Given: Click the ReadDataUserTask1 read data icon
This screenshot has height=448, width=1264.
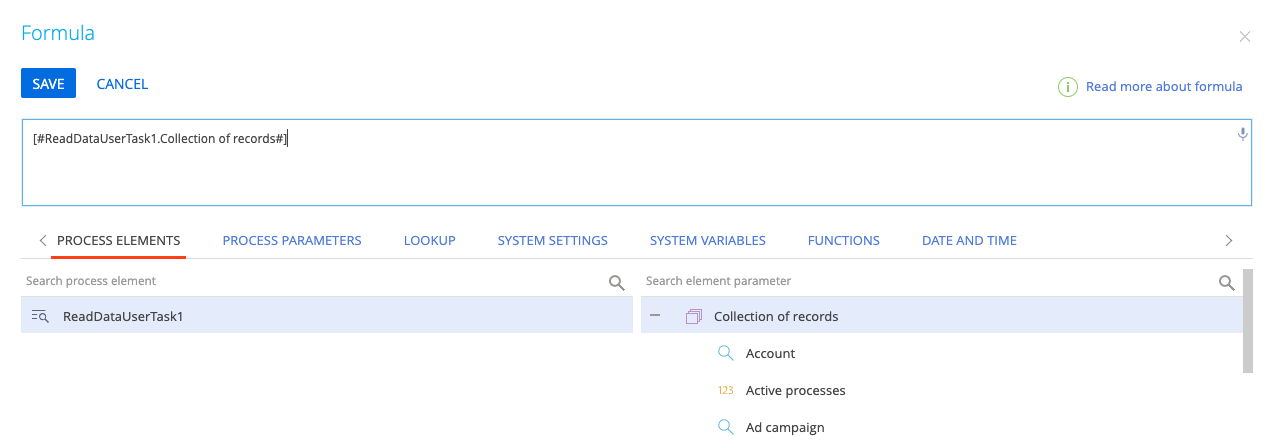Looking at the screenshot, I should tap(40, 316).
